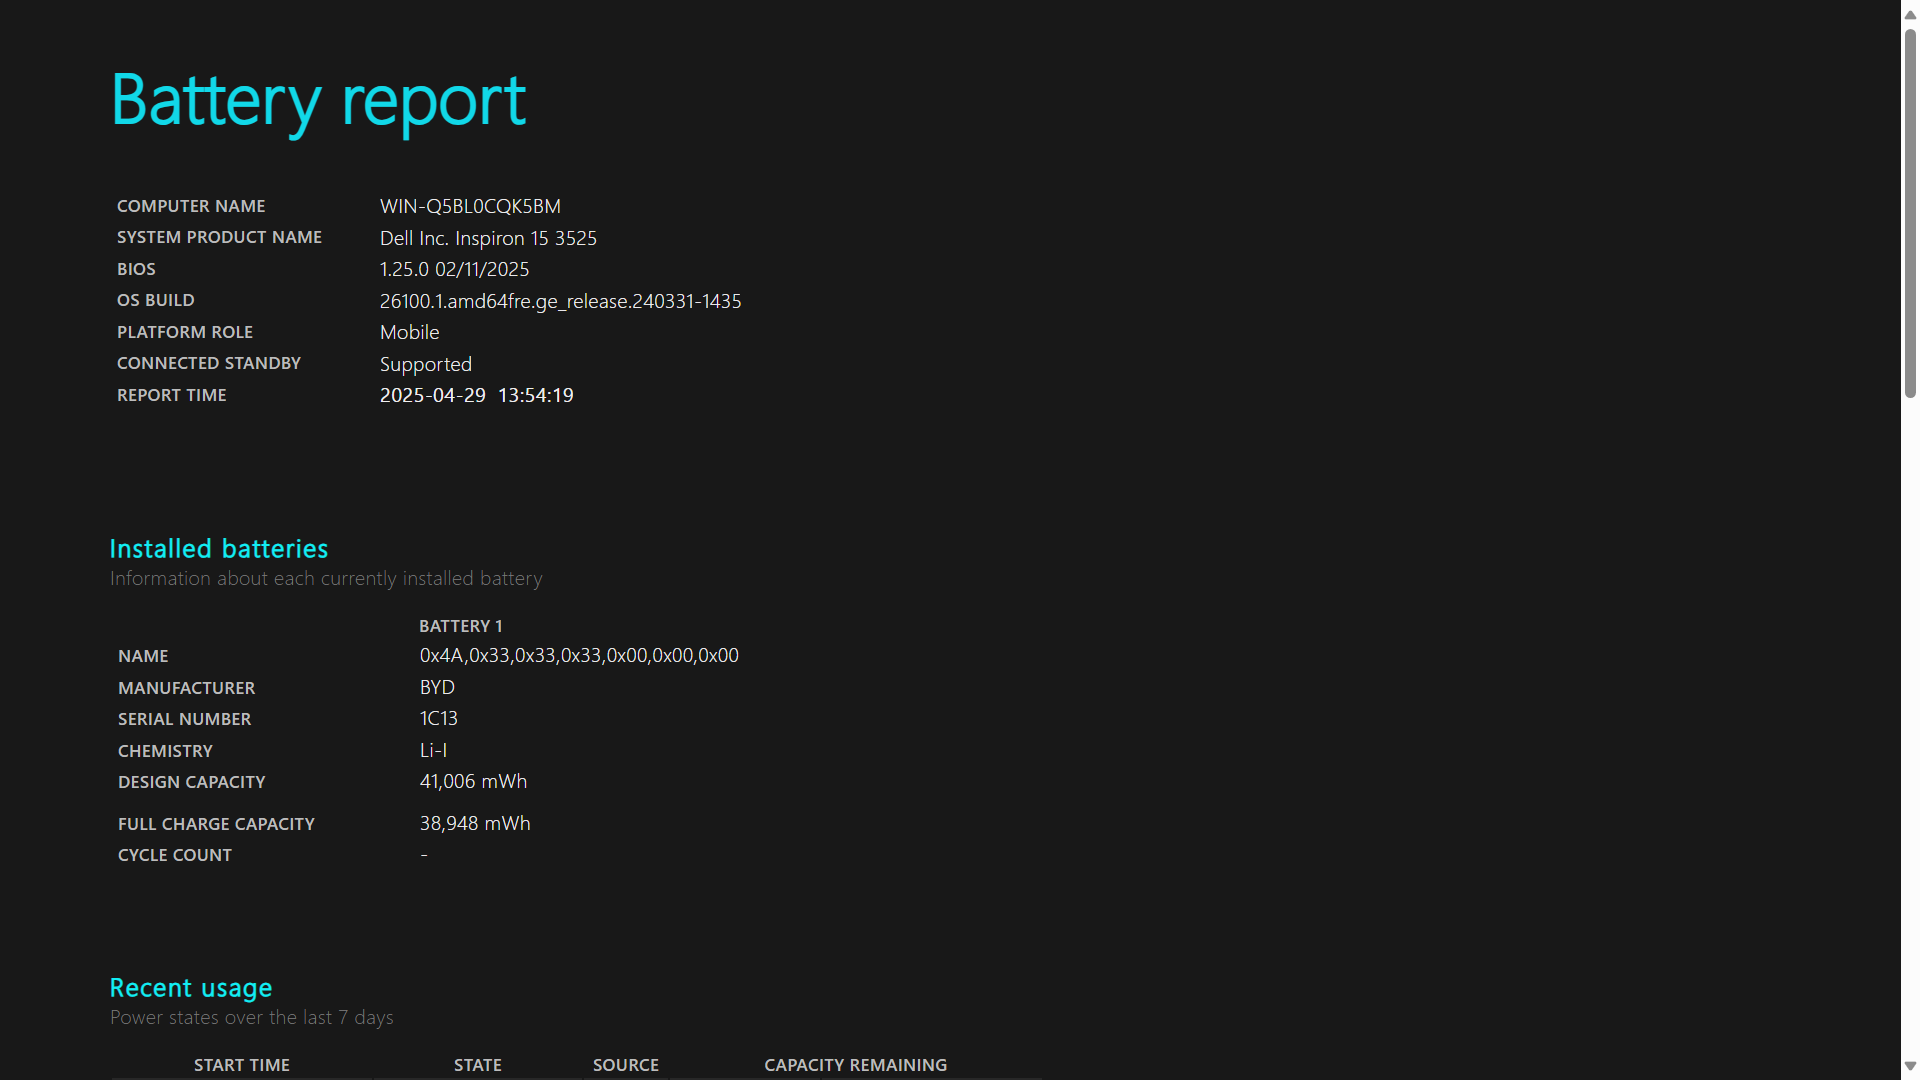Click the 'DESIGN CAPACITY' label
This screenshot has width=1920, height=1080.
tap(191, 782)
